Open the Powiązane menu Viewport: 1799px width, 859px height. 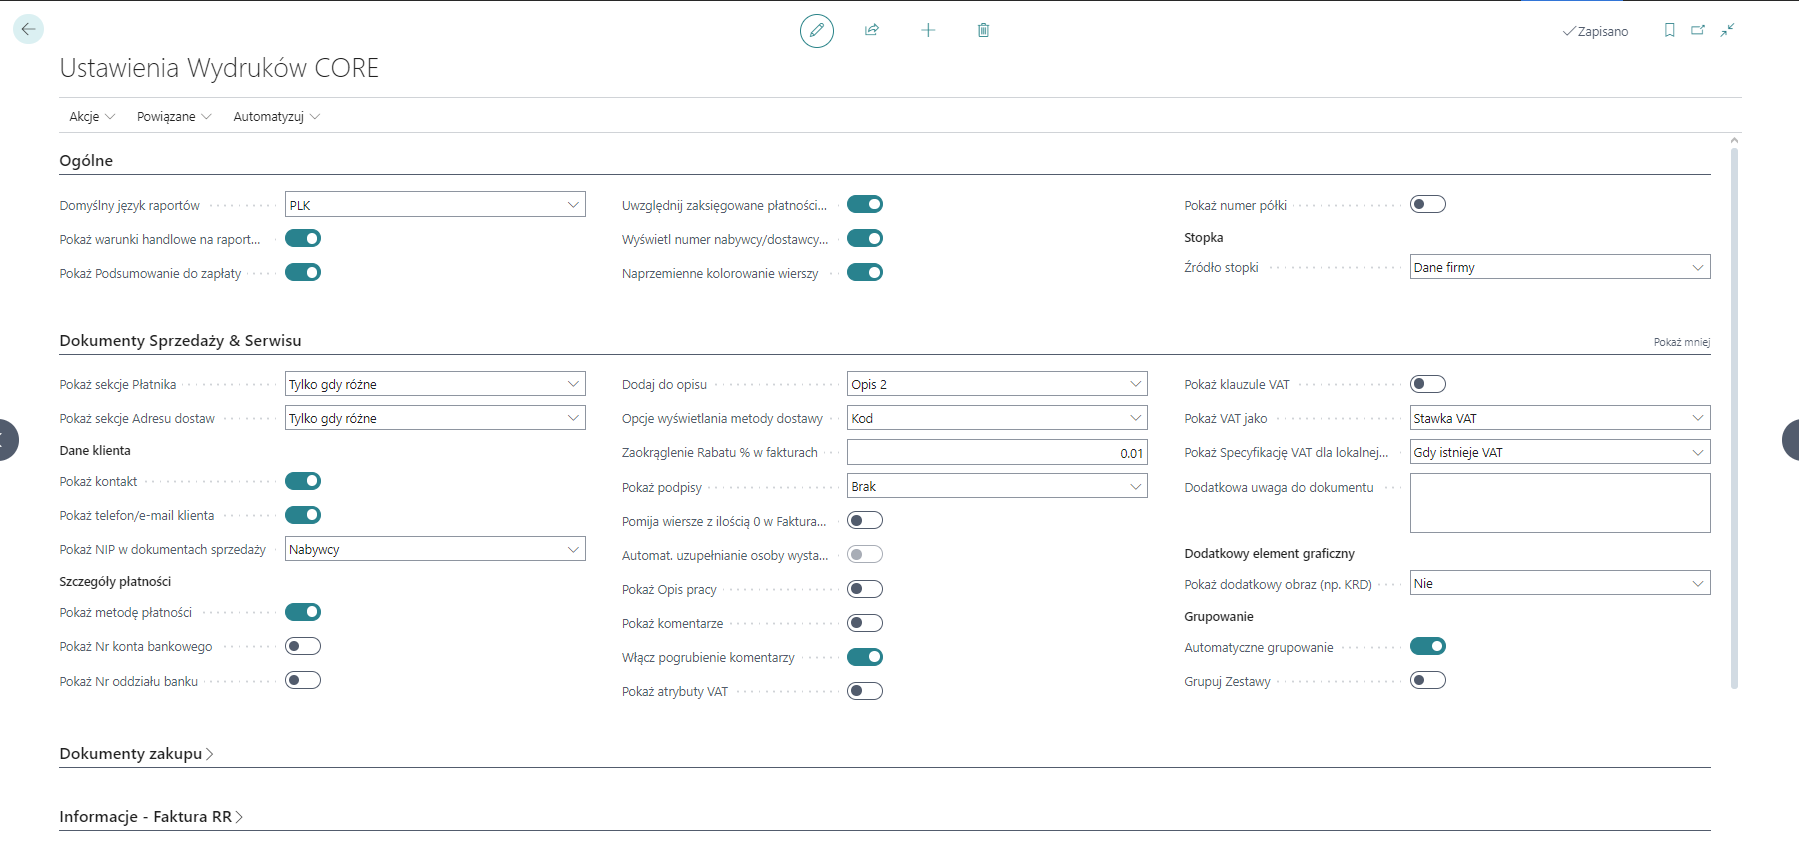pyautogui.click(x=174, y=116)
